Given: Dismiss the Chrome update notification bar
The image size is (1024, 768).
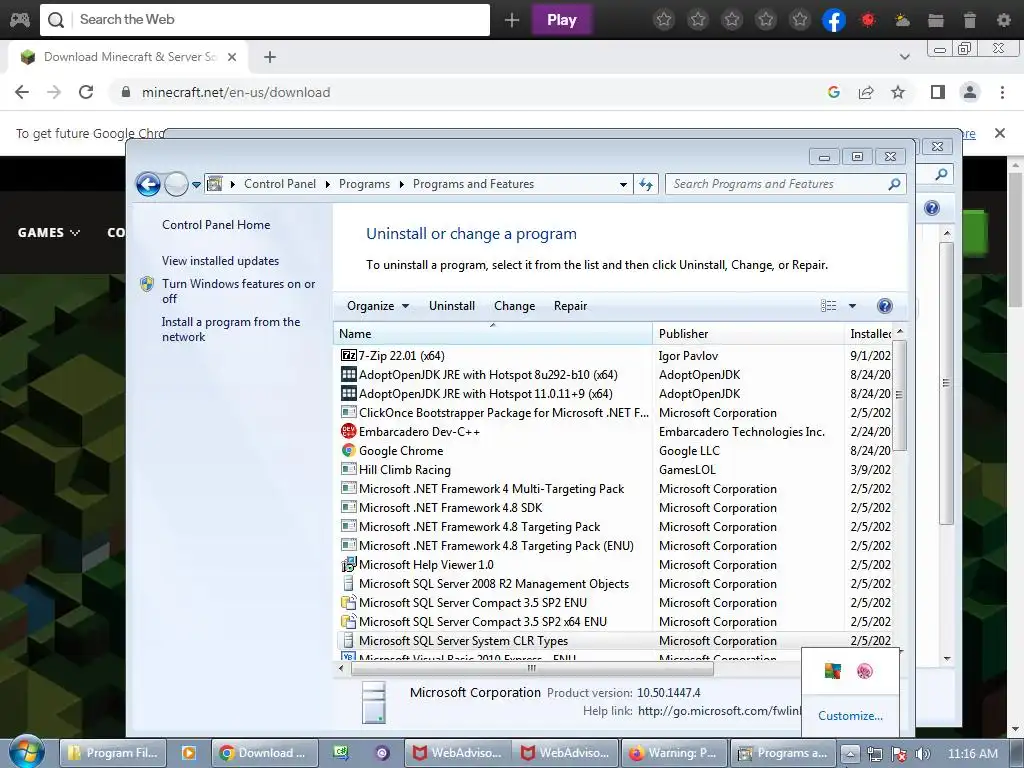Looking at the screenshot, I should [x=999, y=133].
